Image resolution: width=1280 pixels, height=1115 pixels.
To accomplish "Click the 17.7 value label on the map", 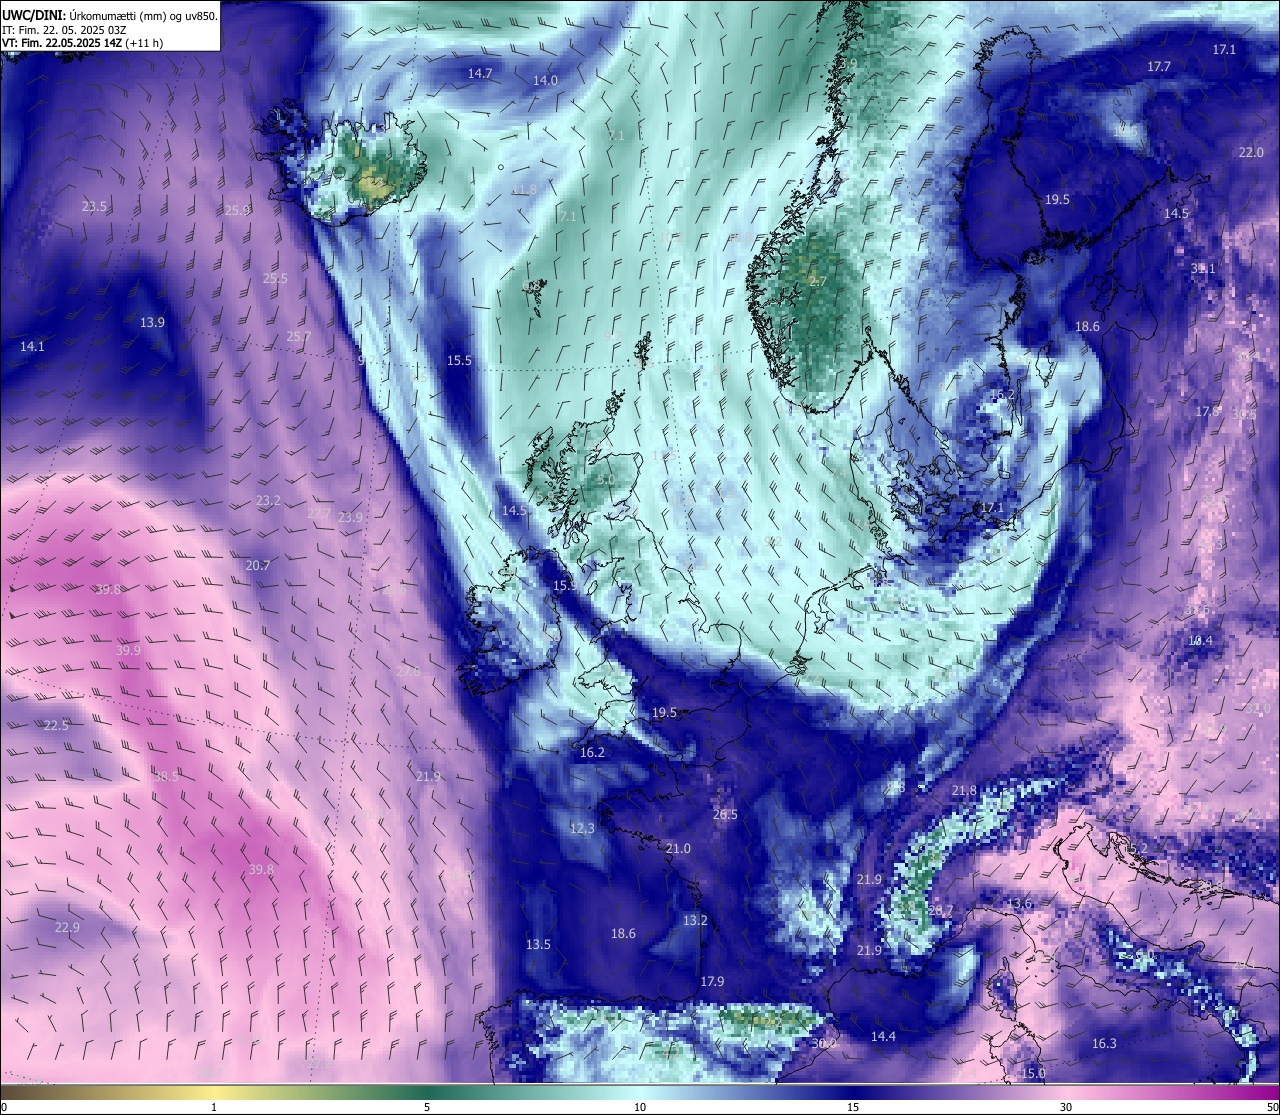I will (x=1158, y=67).
